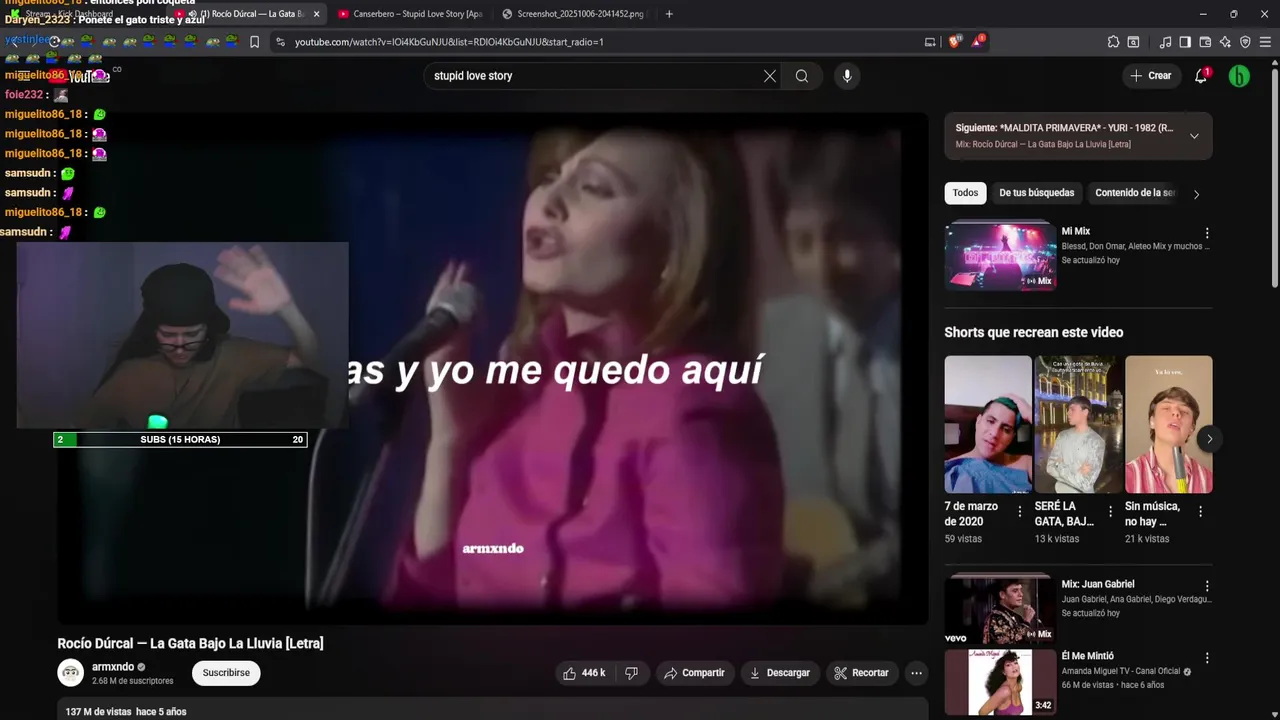Open options menu for Mi Mix

click(x=1207, y=233)
